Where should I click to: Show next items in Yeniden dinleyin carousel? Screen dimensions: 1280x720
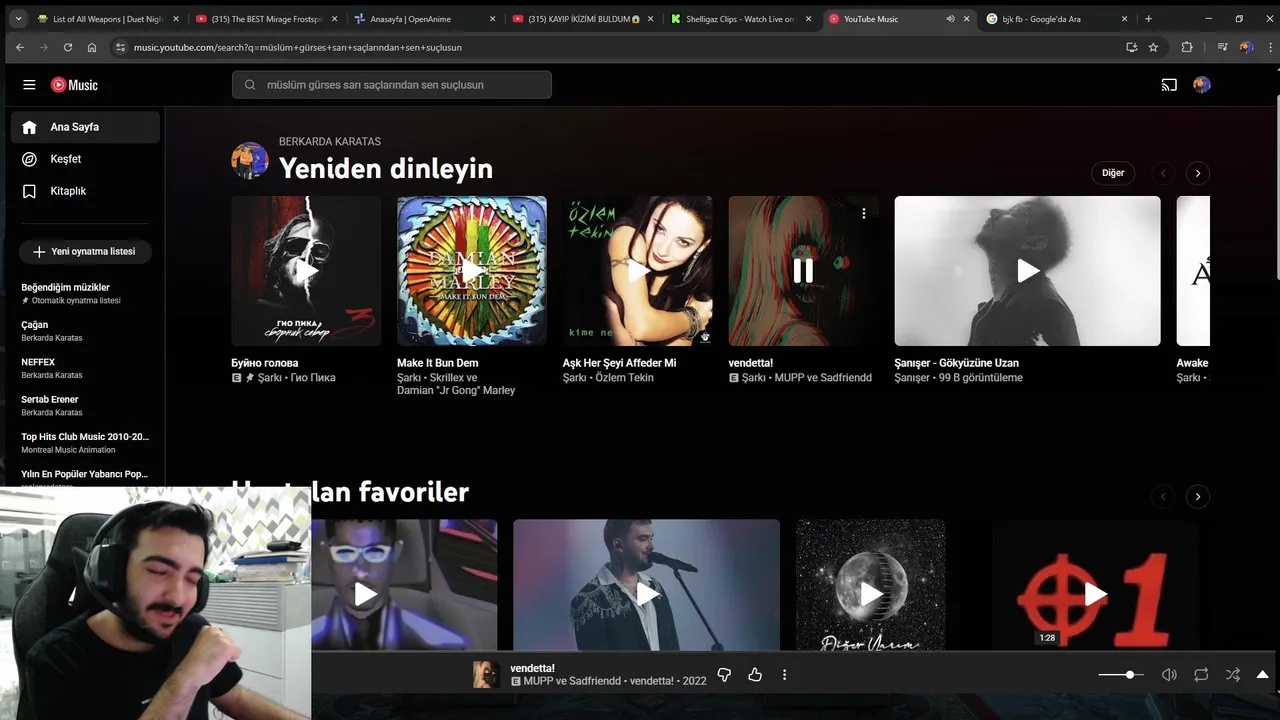point(1198,173)
